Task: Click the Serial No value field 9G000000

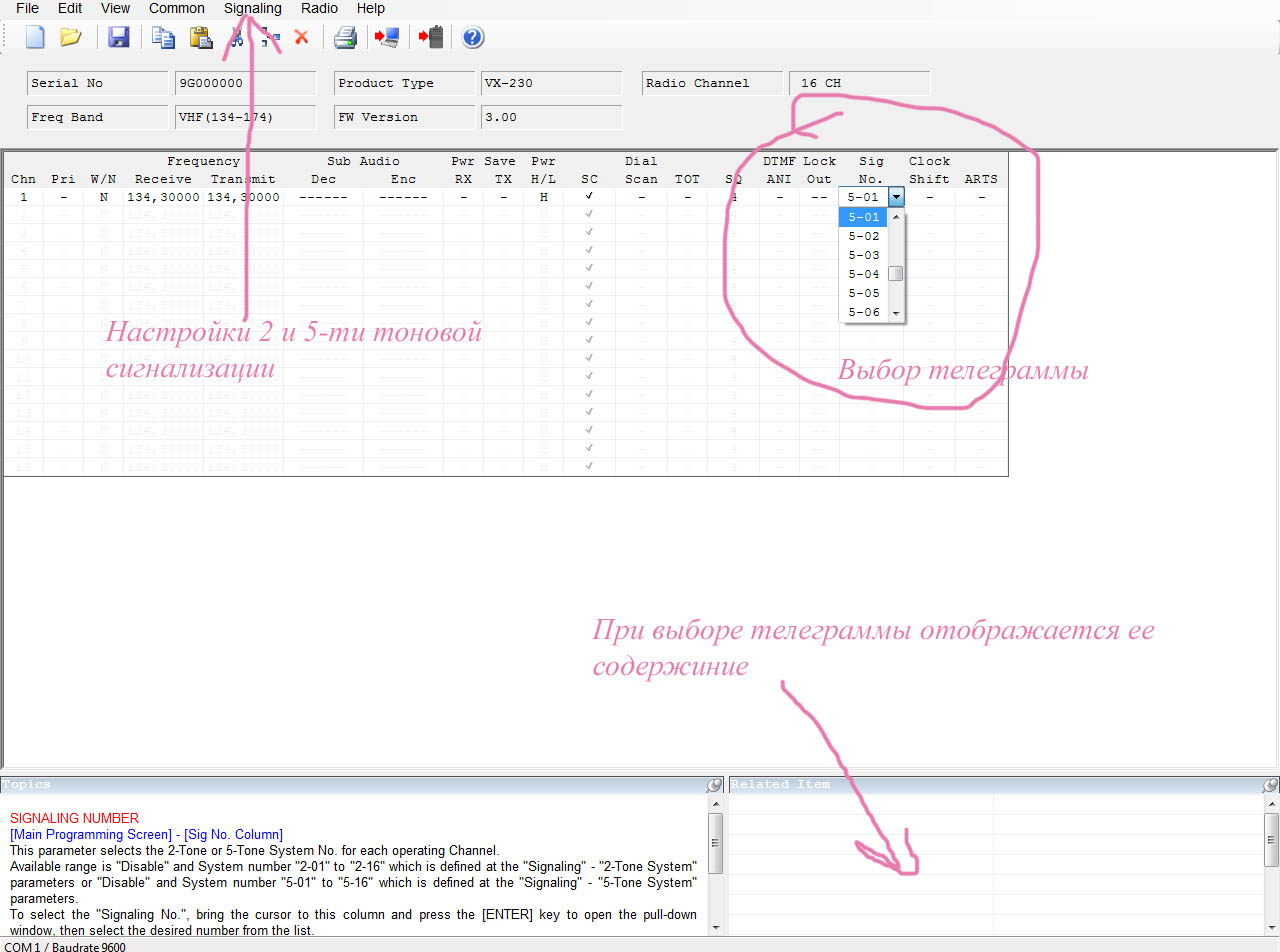Action: click(x=246, y=83)
